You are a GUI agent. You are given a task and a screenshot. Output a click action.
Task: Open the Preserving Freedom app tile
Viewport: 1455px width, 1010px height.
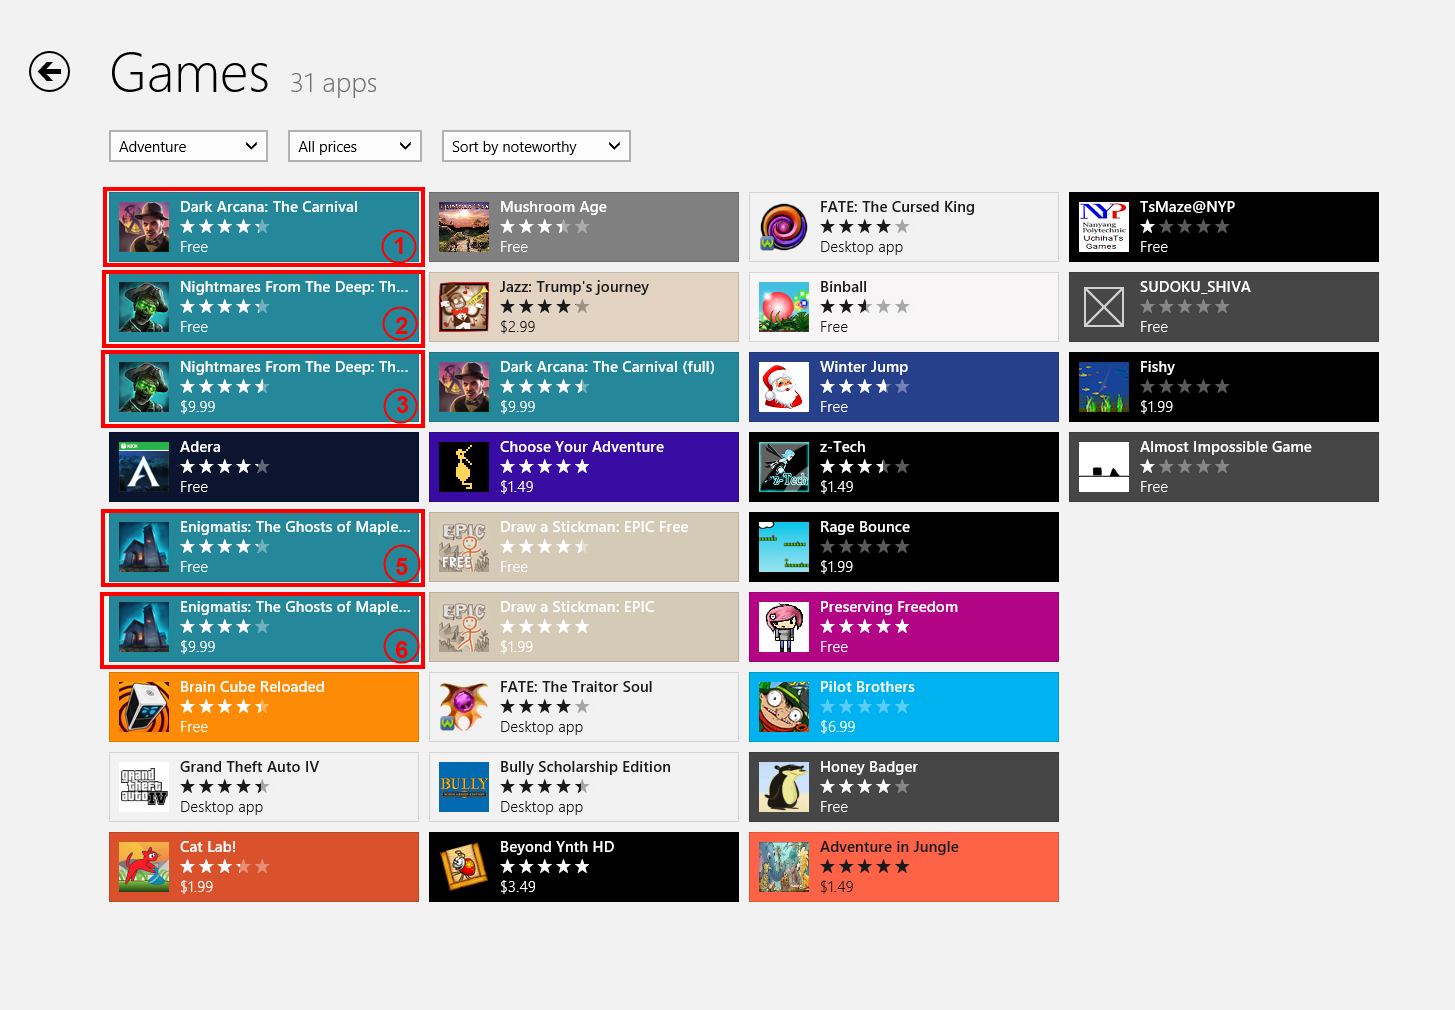pyautogui.click(x=903, y=627)
